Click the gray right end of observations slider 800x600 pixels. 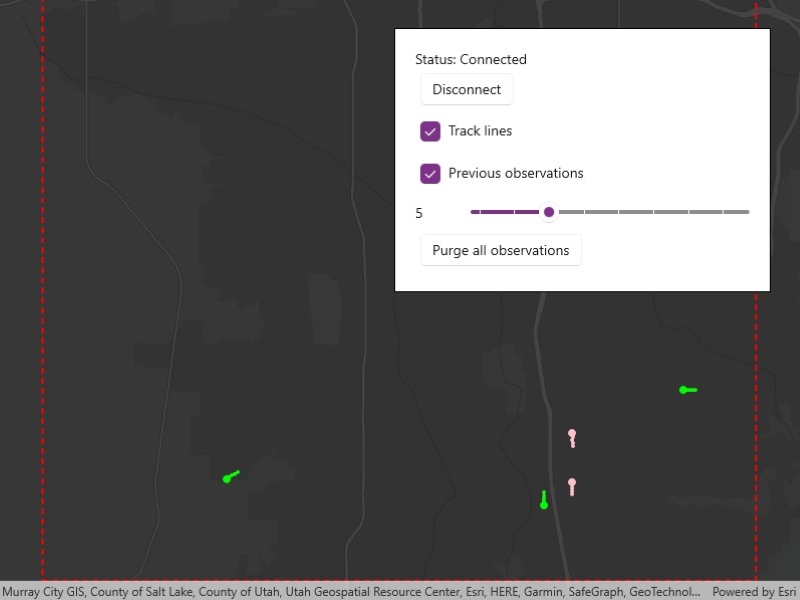[x=736, y=212]
